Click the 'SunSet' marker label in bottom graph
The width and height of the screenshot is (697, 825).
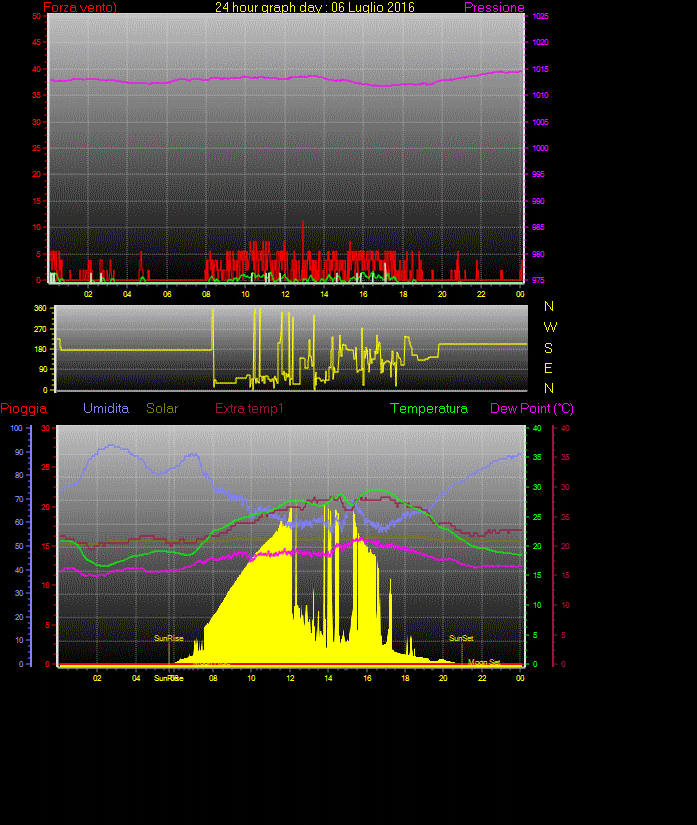coord(461,638)
